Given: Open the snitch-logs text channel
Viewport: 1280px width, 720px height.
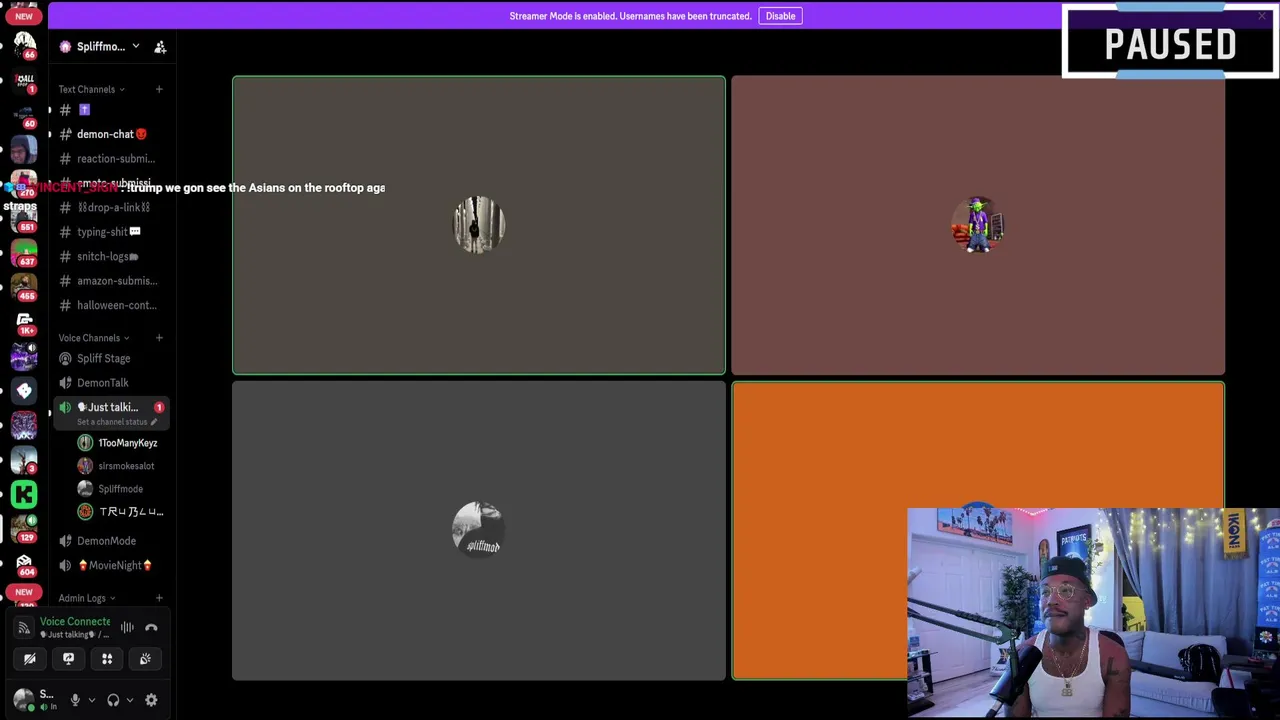Looking at the screenshot, I should tap(110, 256).
